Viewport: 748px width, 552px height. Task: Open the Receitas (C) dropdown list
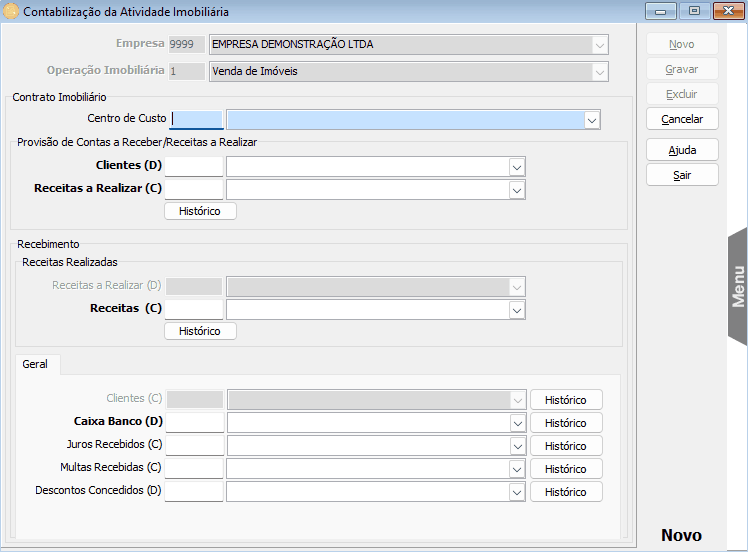point(517,310)
